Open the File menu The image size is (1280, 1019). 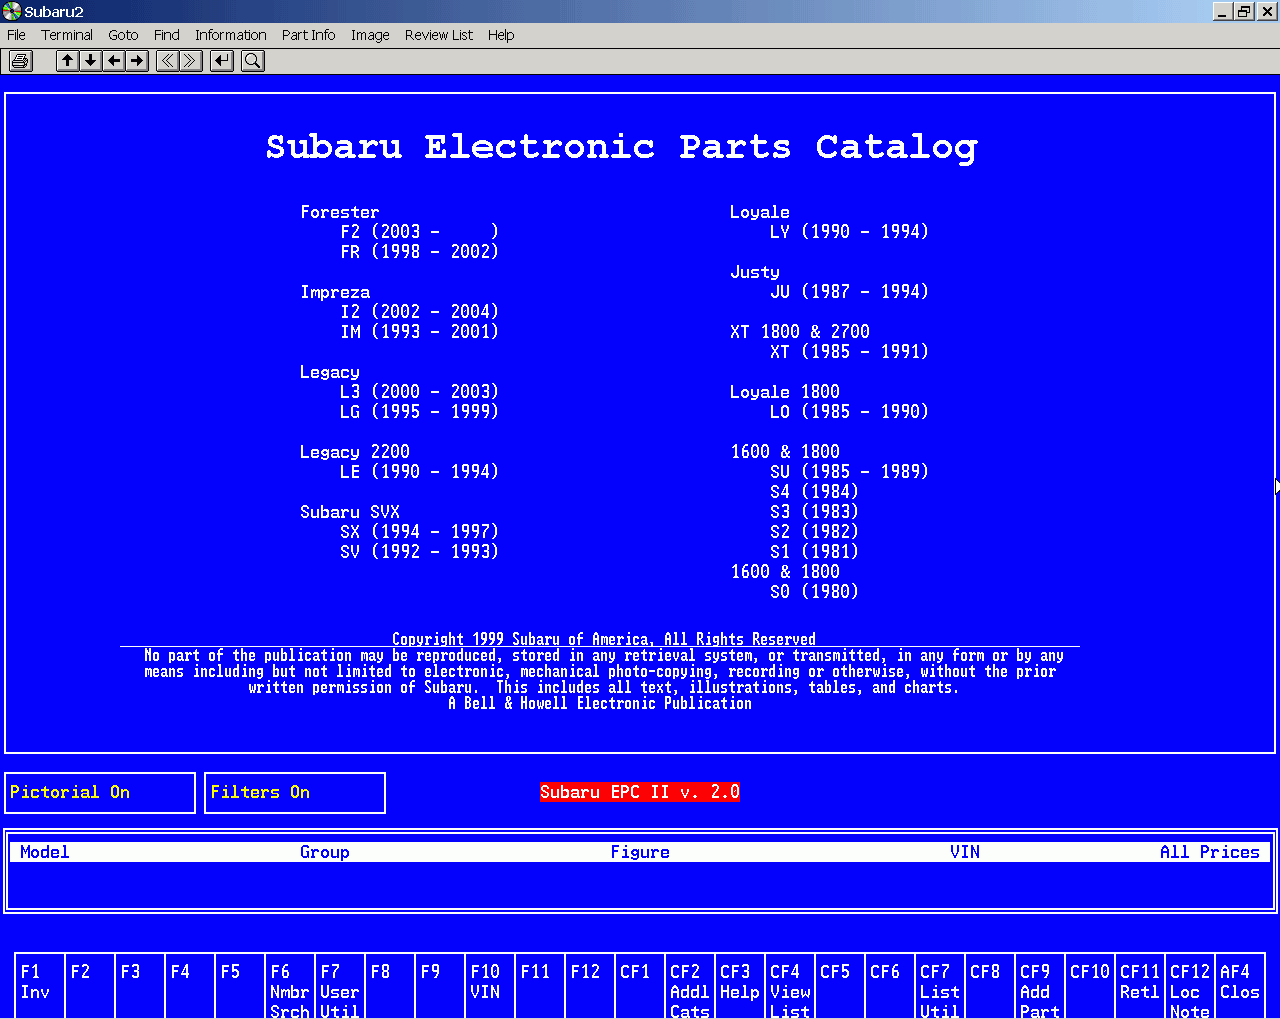[16, 35]
